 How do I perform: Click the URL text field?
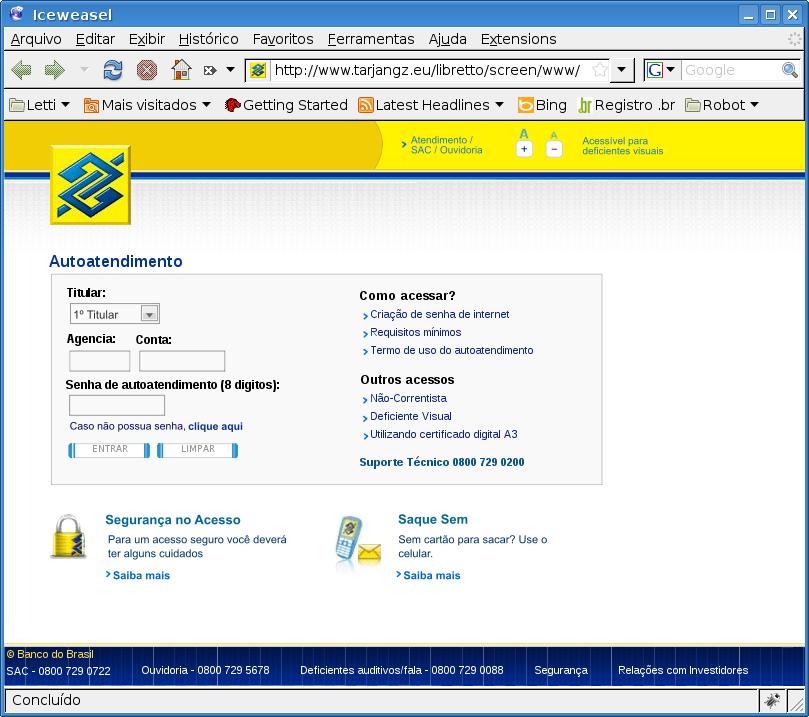coord(430,70)
